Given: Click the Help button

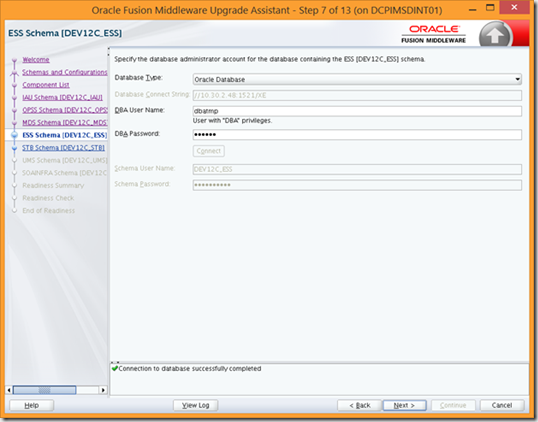Looking at the screenshot, I should 32,405.
